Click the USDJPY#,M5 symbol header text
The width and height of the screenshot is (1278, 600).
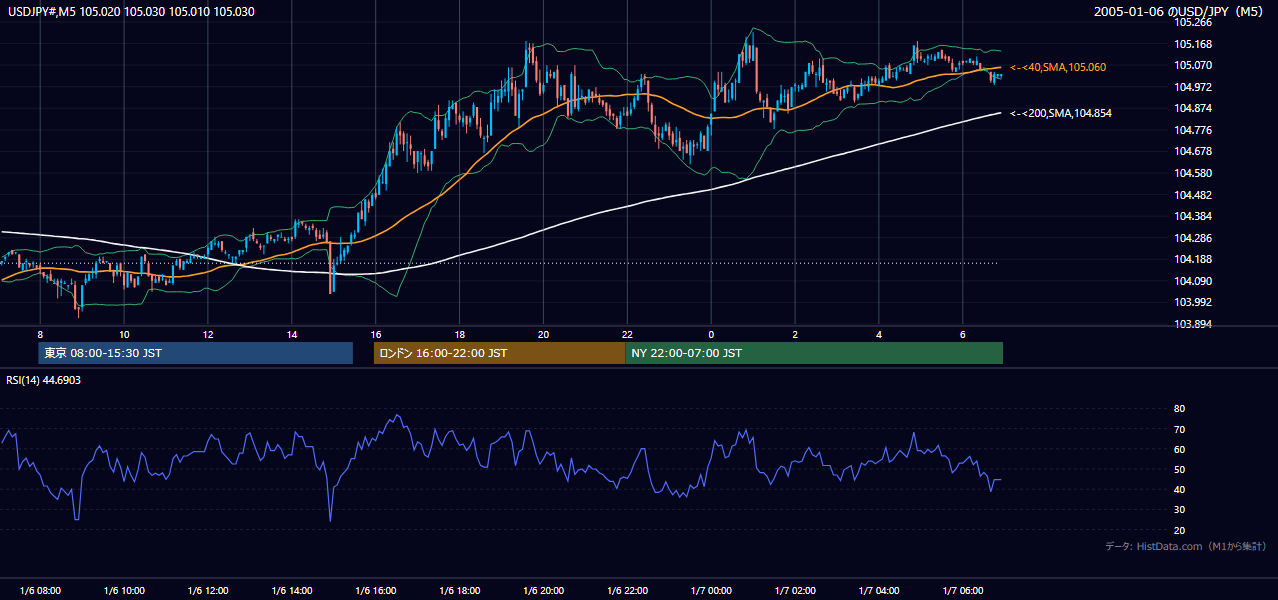pyautogui.click(x=130, y=12)
